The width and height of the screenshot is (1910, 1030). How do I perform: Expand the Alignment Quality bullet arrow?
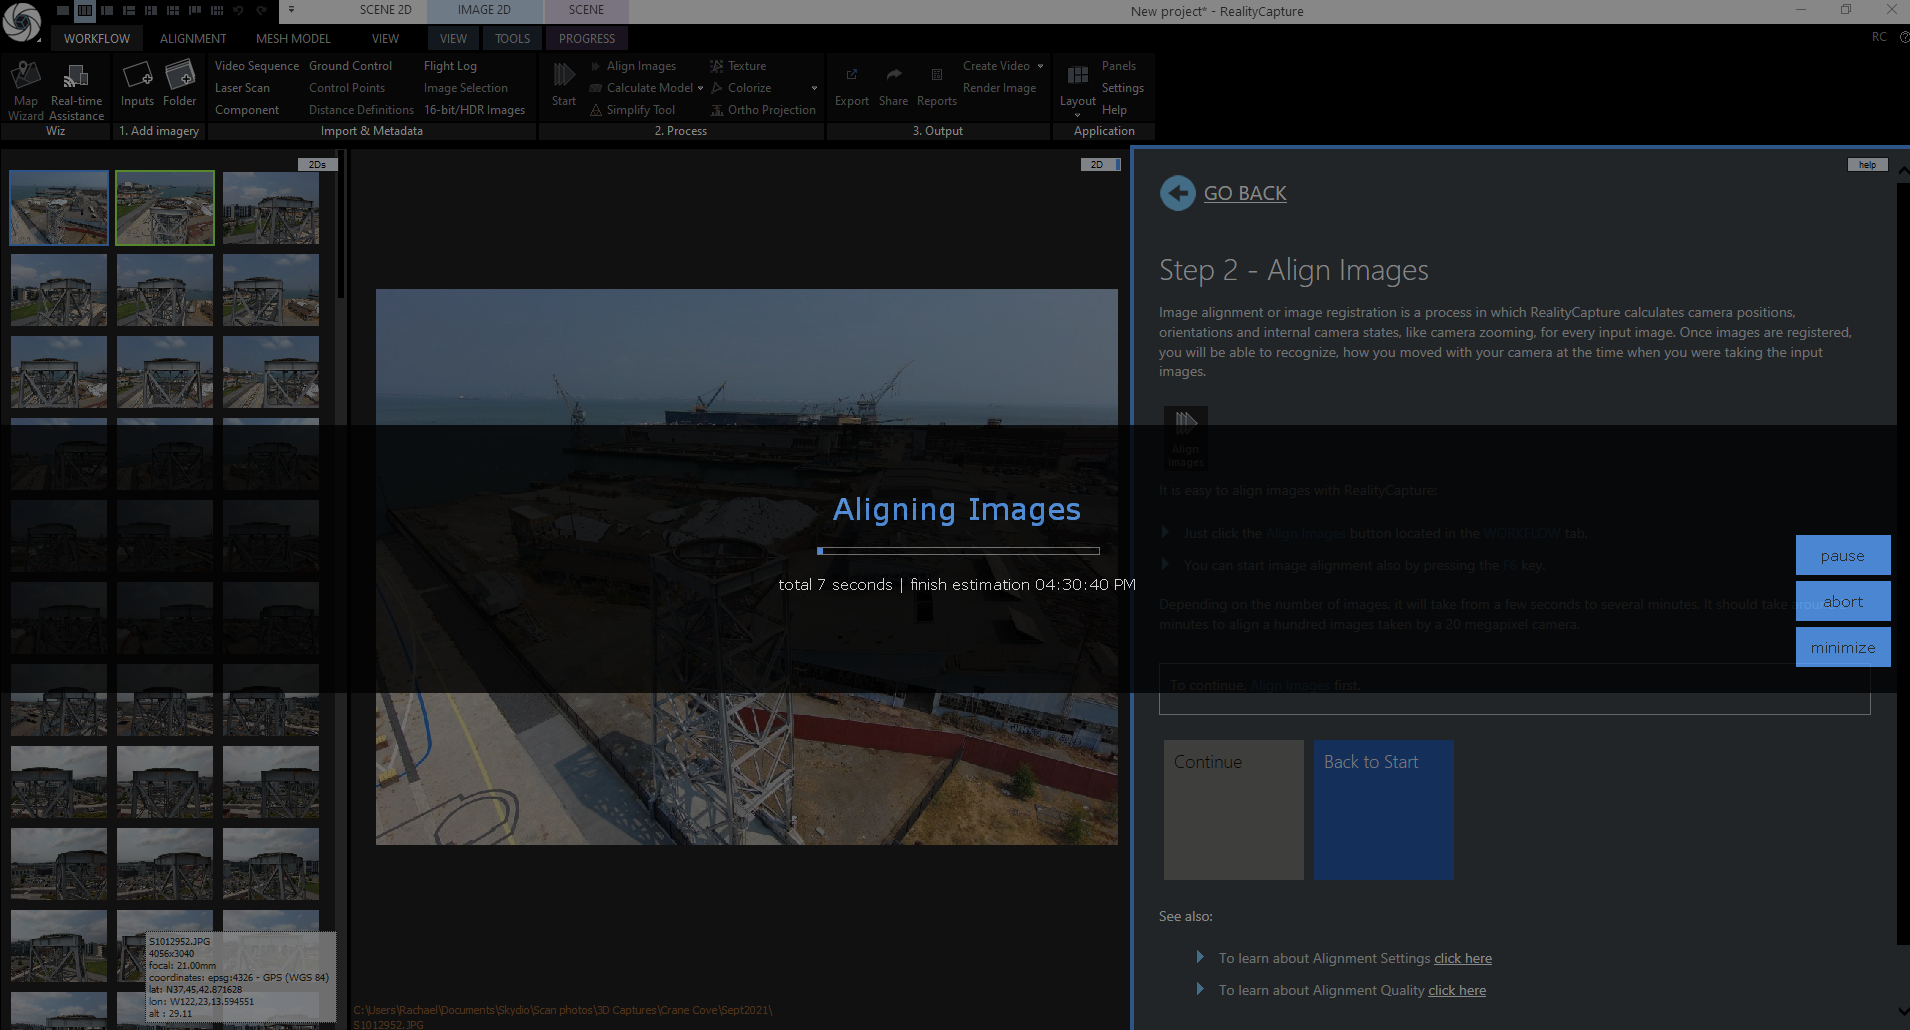pyautogui.click(x=1200, y=989)
